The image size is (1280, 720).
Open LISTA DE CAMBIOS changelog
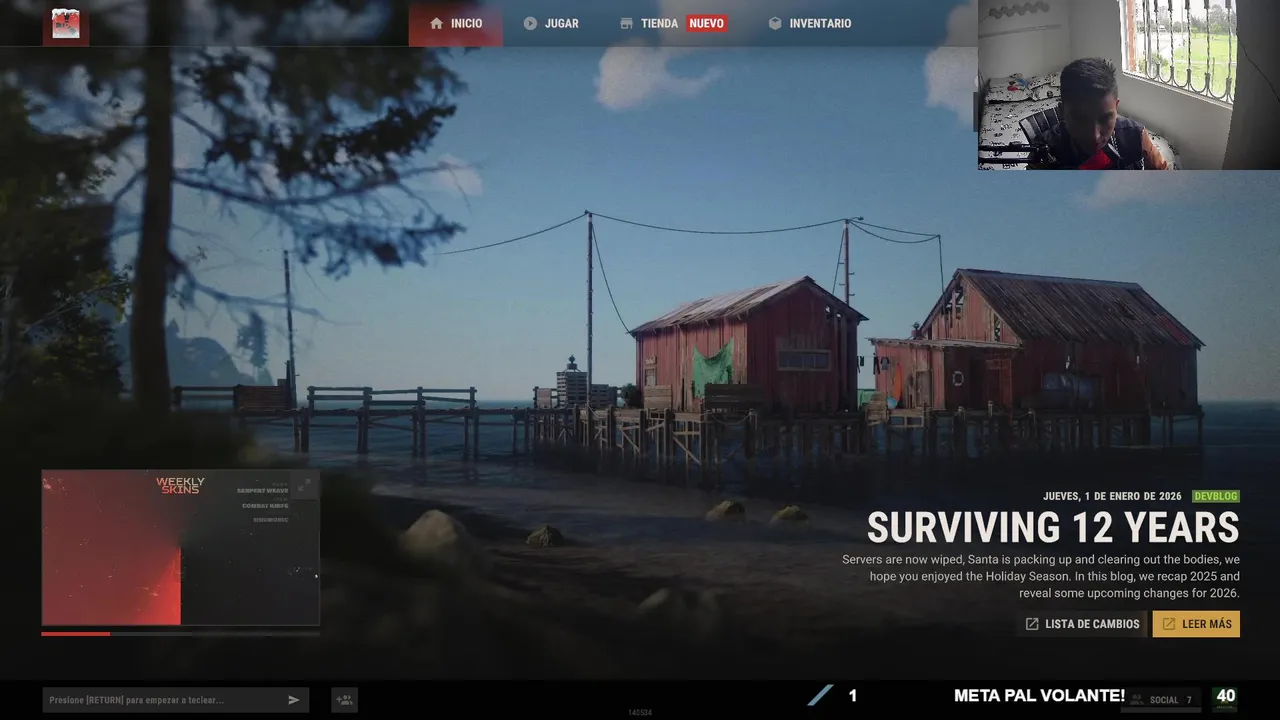[x=1082, y=624]
